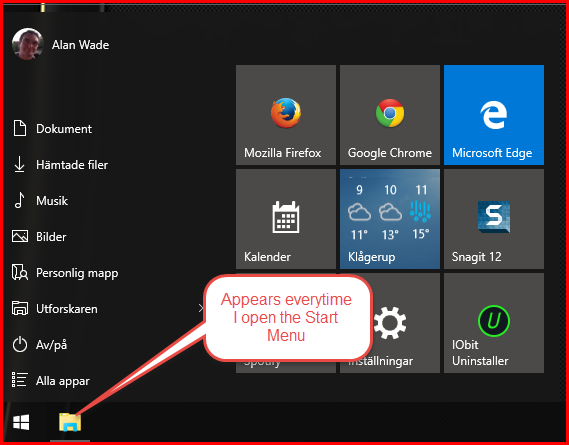Click the Windows Start button
Image resolution: width=569 pixels, height=445 pixels.
pyautogui.click(x=21, y=422)
